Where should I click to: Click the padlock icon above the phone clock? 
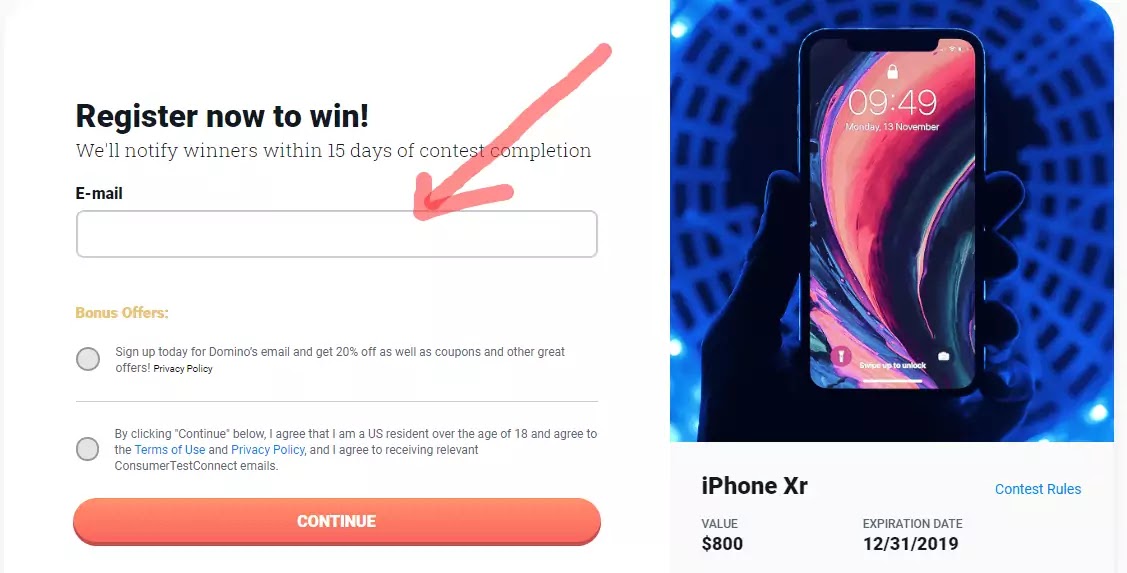[892, 71]
